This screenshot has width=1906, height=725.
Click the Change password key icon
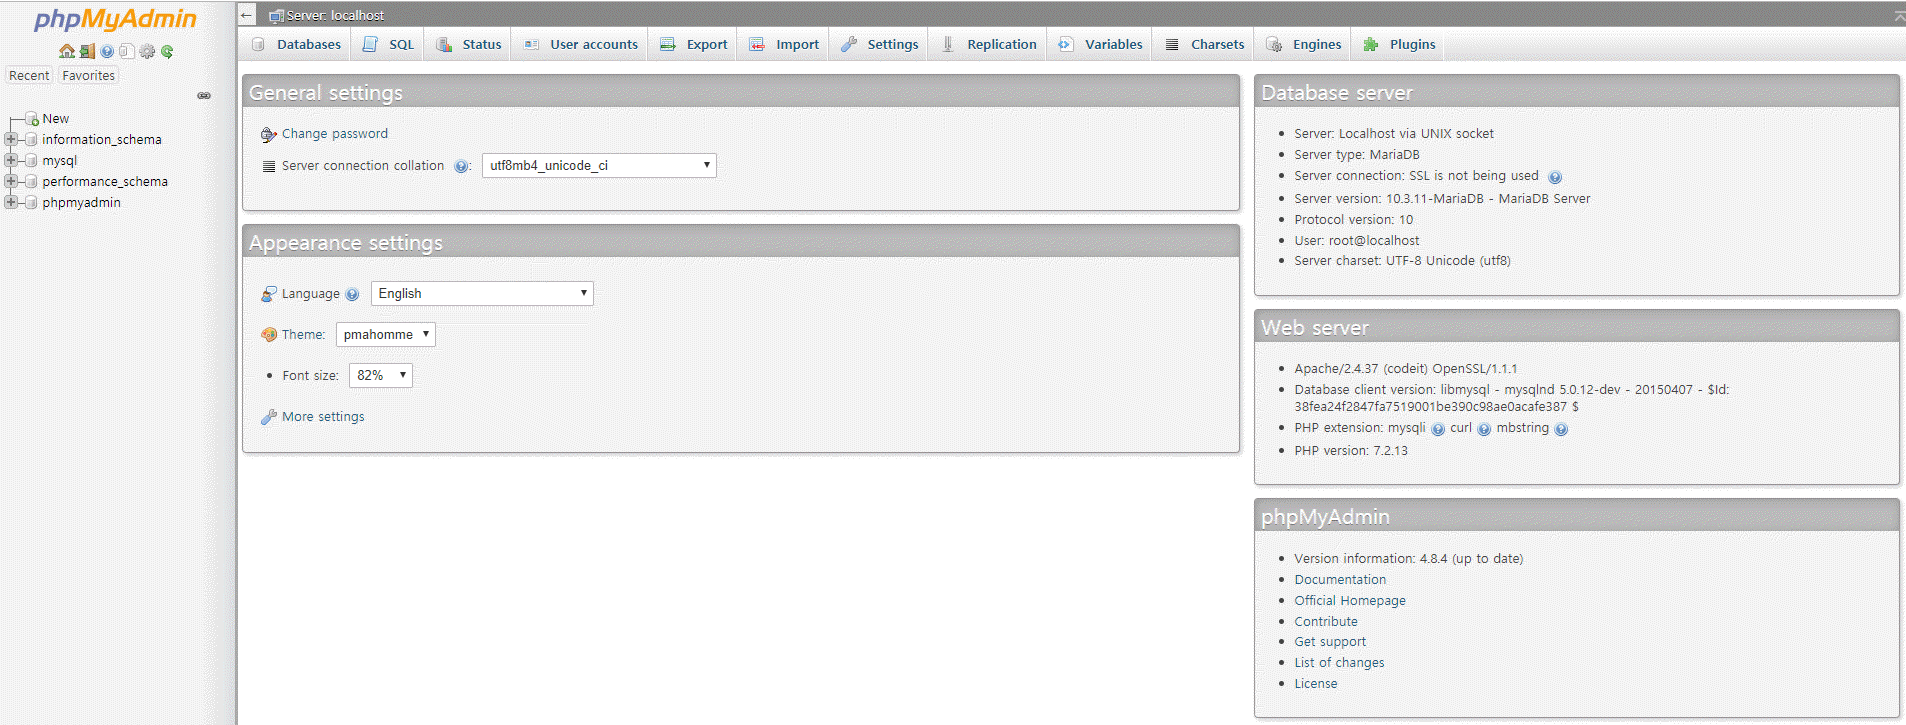(268, 134)
